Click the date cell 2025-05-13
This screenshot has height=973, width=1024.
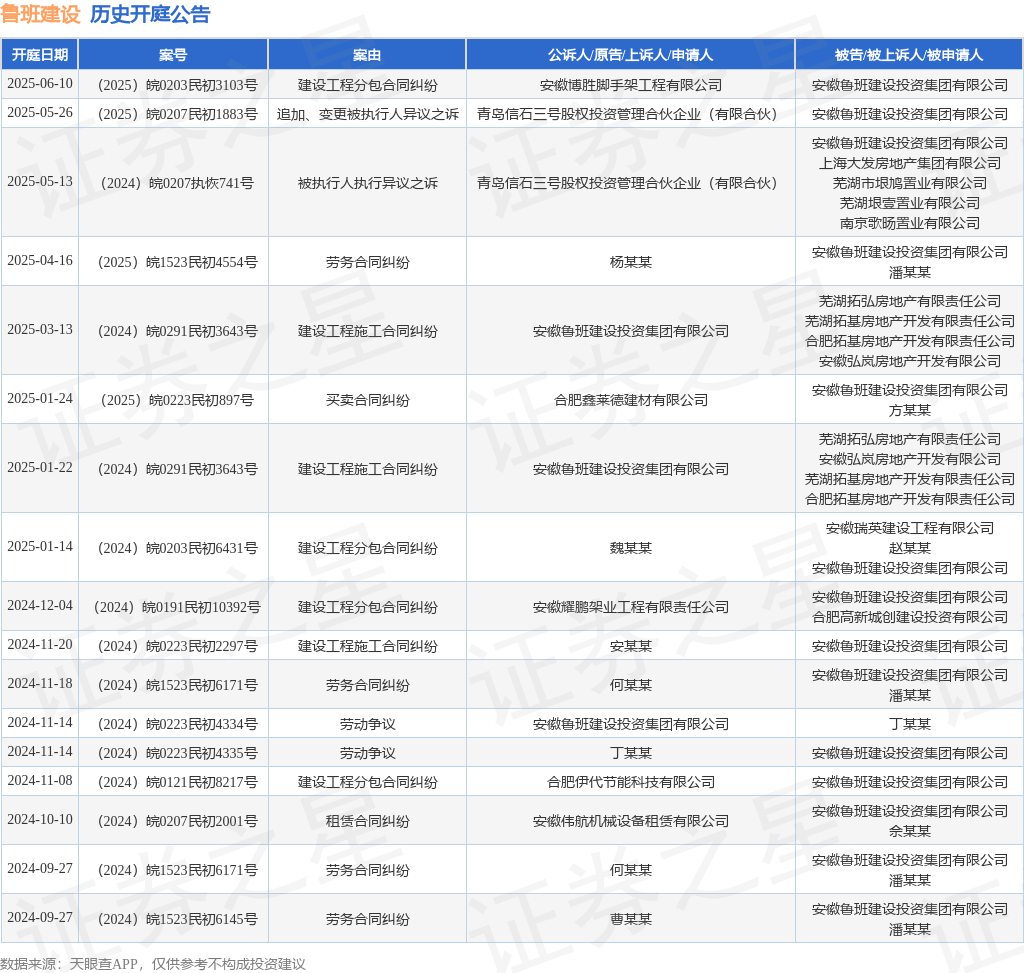[x=40, y=182]
